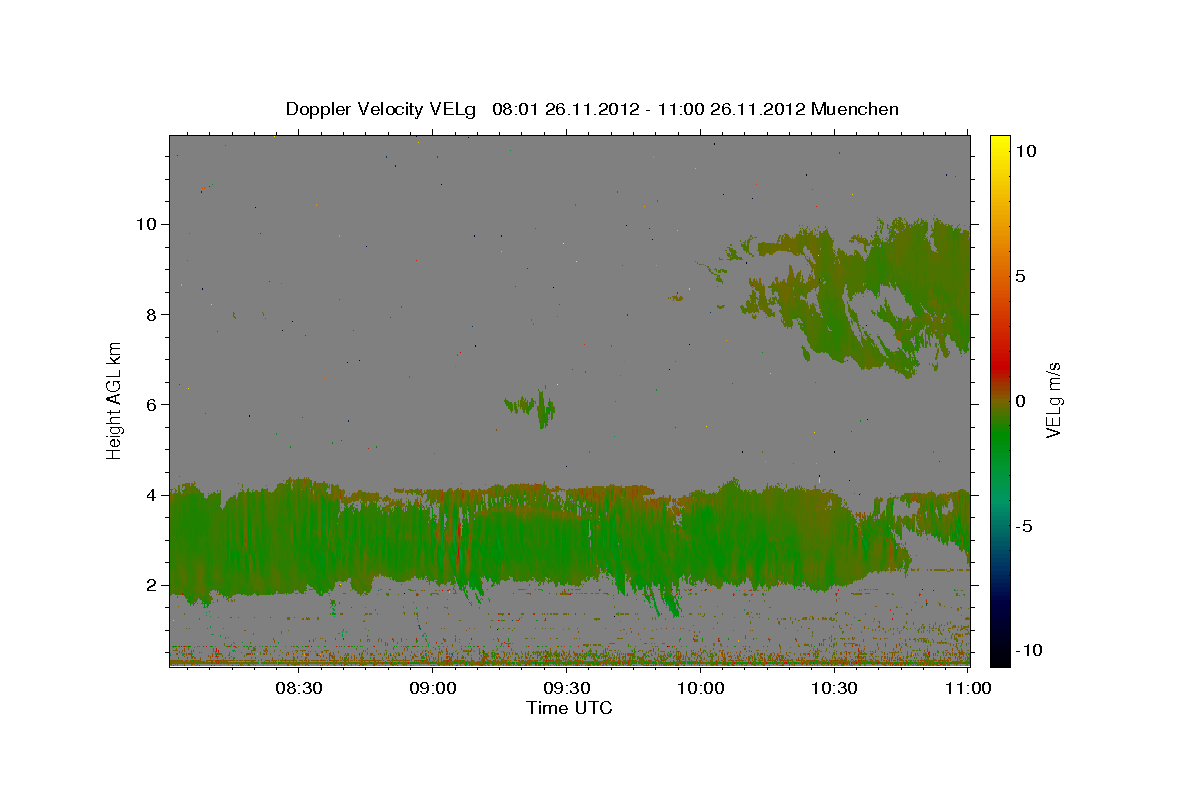Click the '11:00' time axis label
The image size is (1200, 800).
pos(968,689)
